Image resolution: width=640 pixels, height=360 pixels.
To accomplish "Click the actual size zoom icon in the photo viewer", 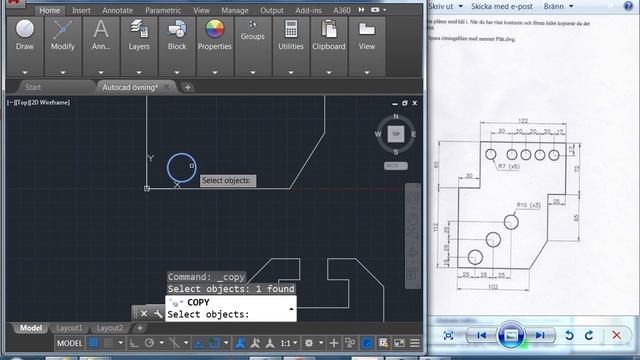I will [x=448, y=336].
